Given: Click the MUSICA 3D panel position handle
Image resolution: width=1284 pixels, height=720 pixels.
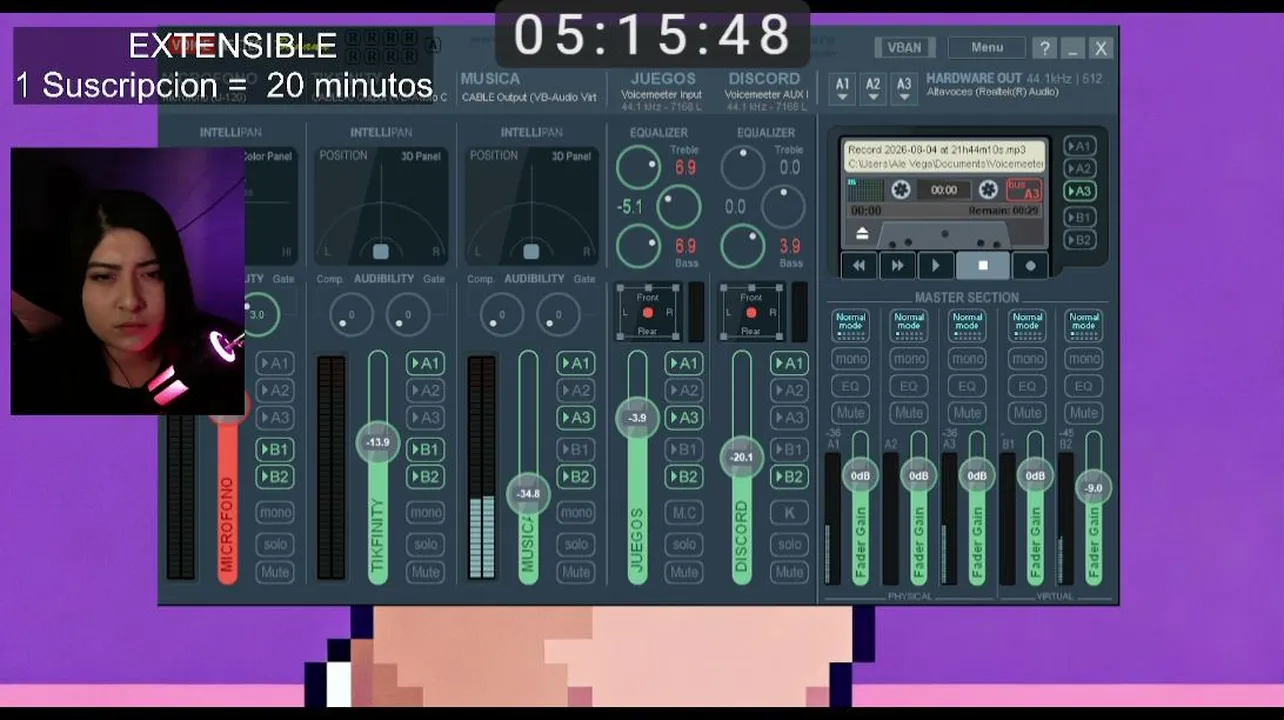Looking at the screenshot, I should pos(531,251).
